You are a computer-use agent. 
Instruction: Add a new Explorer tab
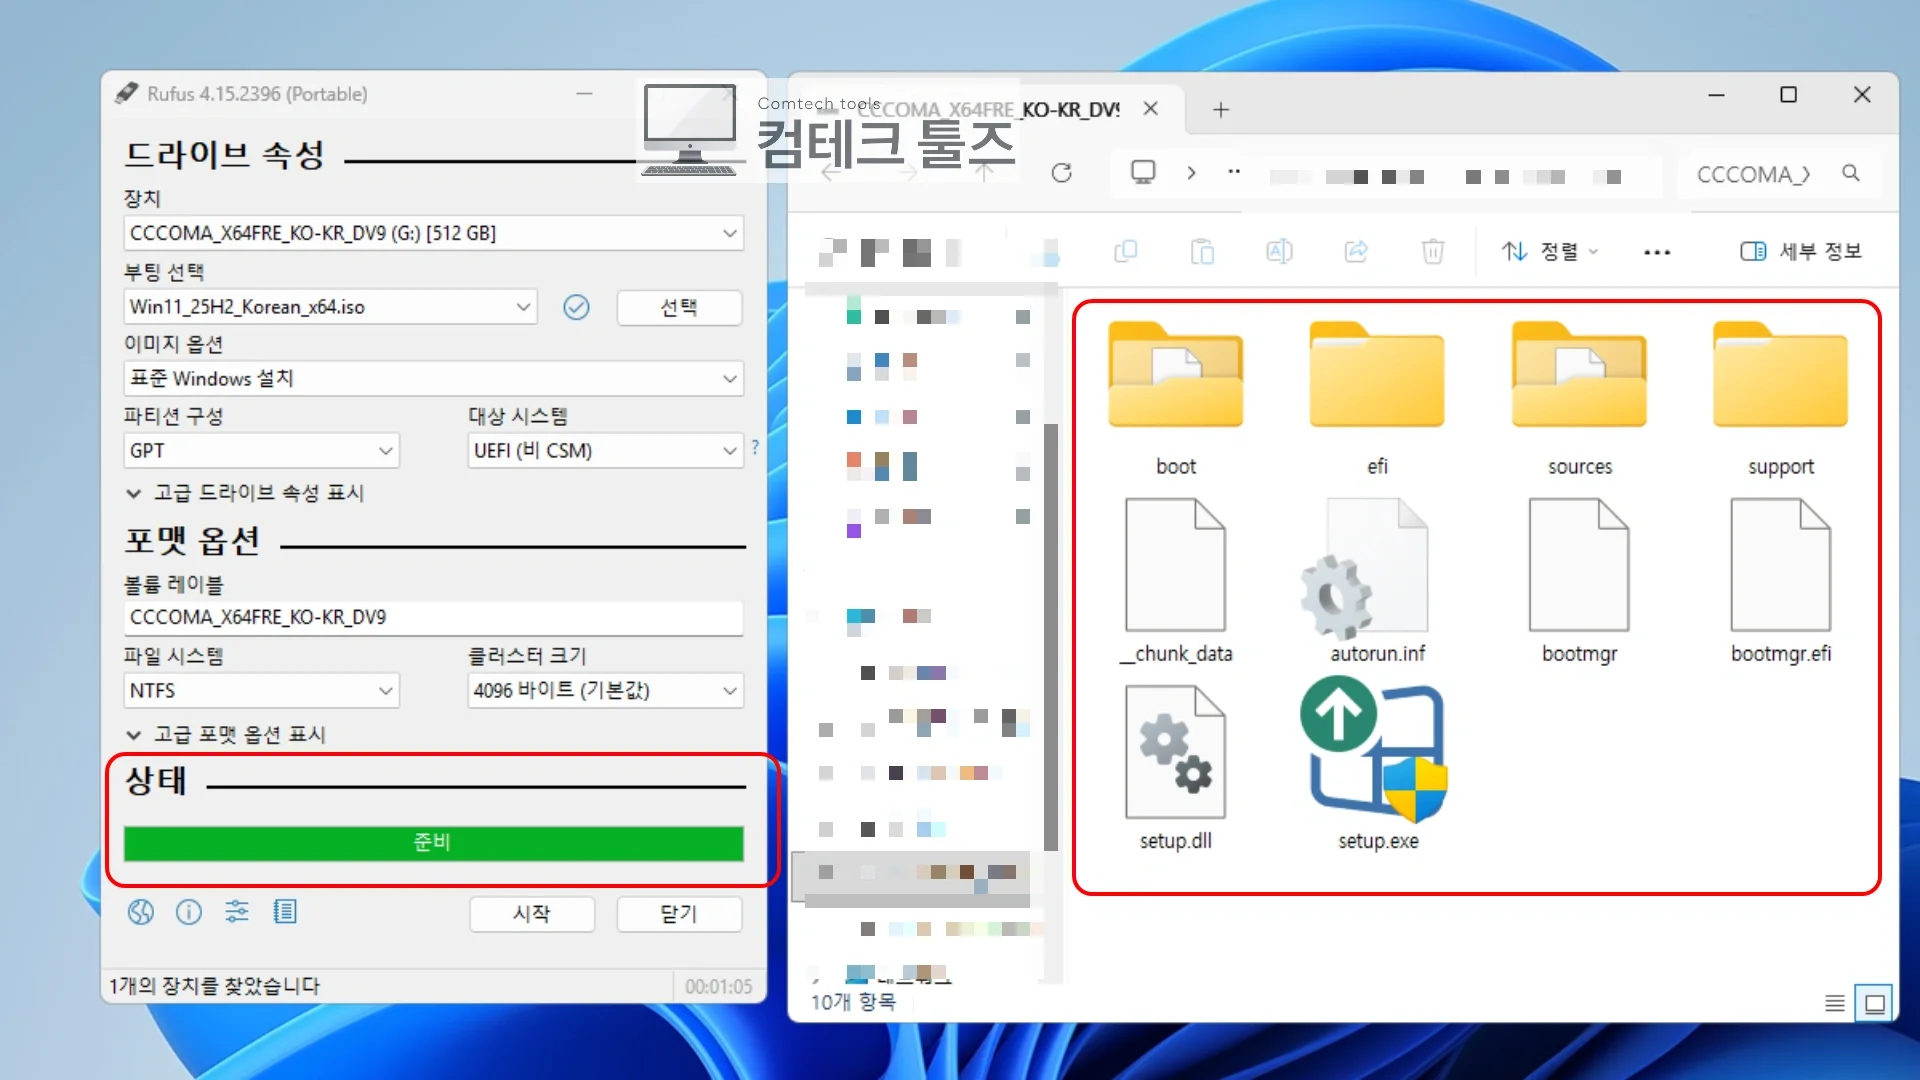[x=1221, y=110]
